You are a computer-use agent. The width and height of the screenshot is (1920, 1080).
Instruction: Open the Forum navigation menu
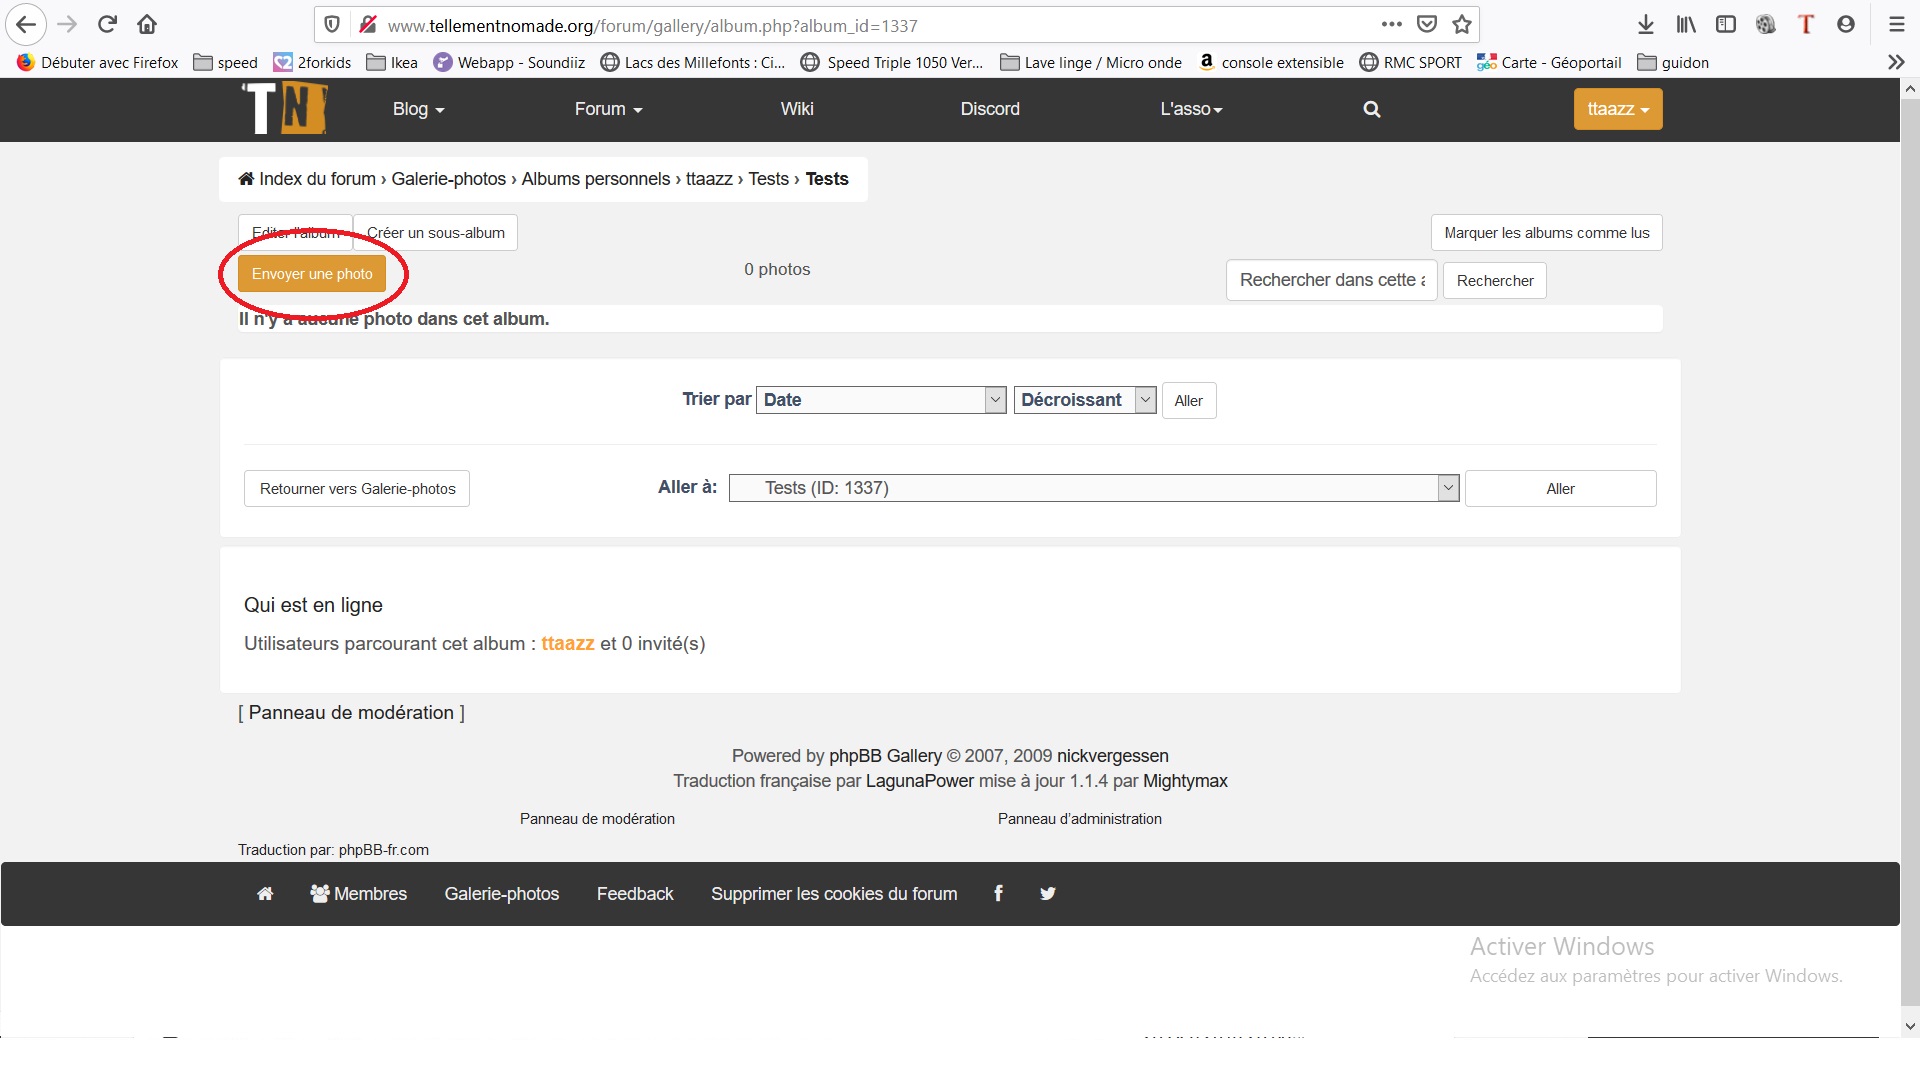coord(608,109)
